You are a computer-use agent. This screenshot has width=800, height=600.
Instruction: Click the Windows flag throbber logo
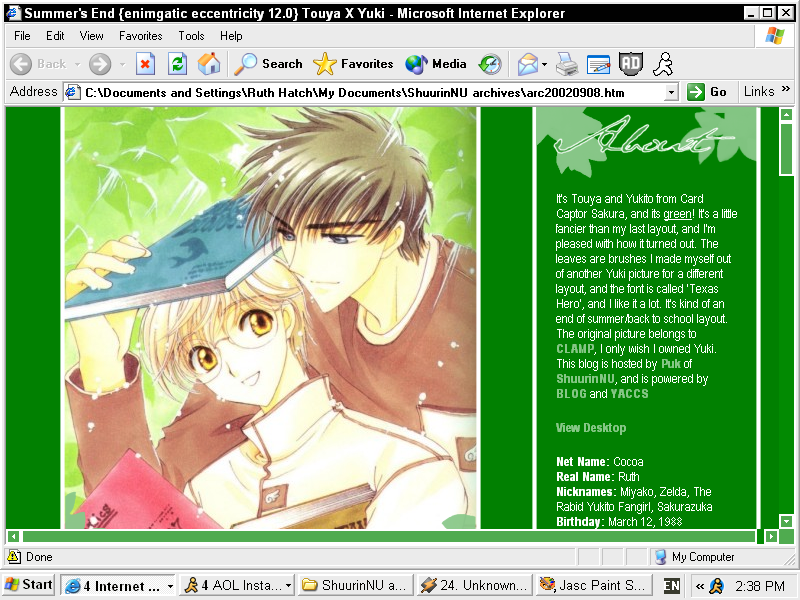tap(774, 36)
